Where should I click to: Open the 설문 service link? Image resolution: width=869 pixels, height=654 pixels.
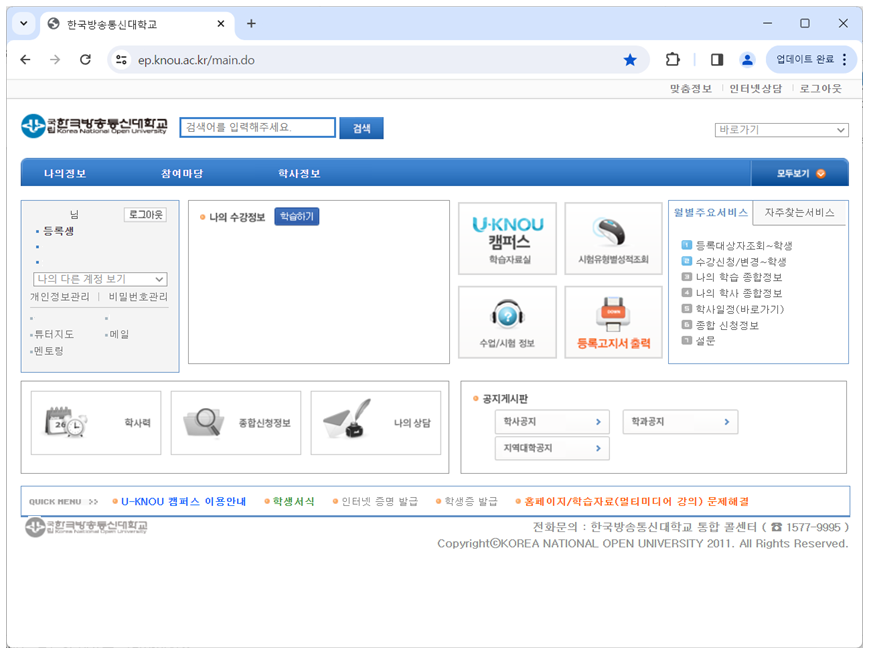click(706, 341)
